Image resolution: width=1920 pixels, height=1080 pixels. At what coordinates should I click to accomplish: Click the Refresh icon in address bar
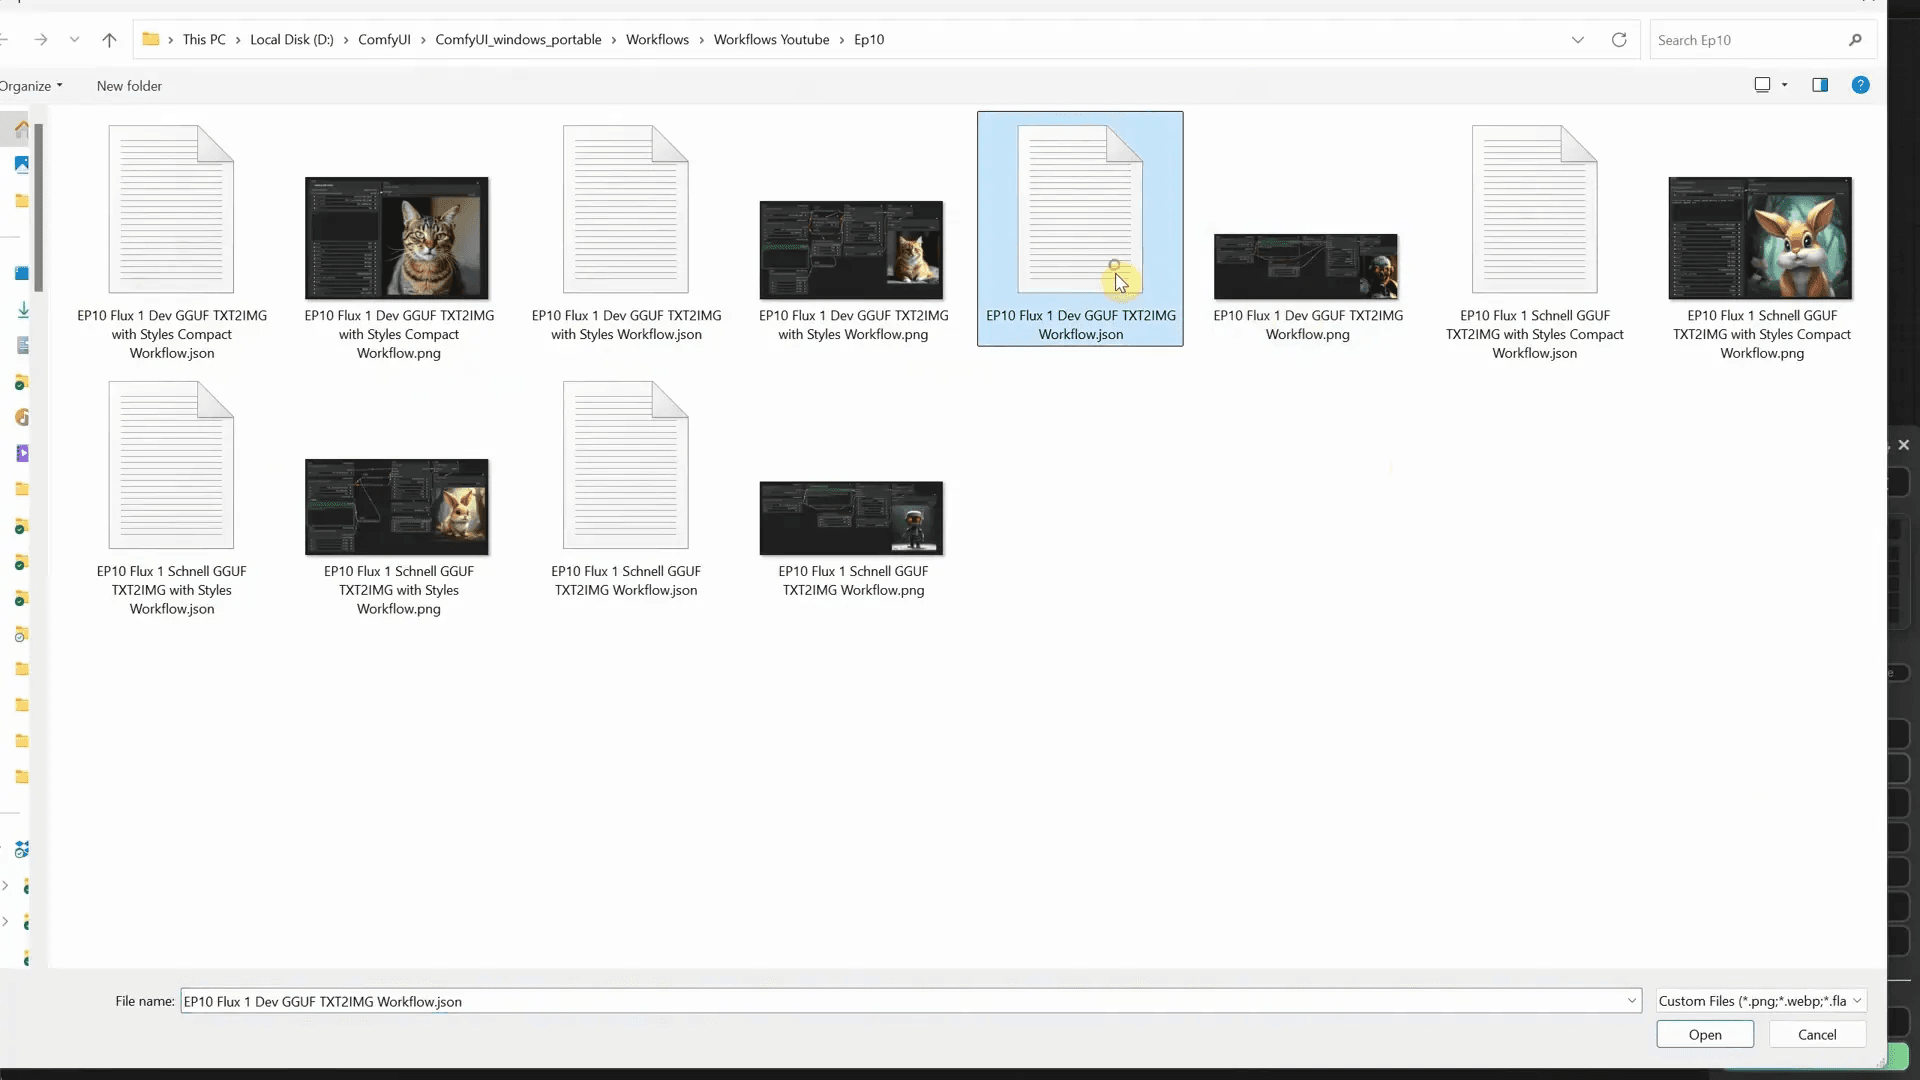tap(1619, 40)
